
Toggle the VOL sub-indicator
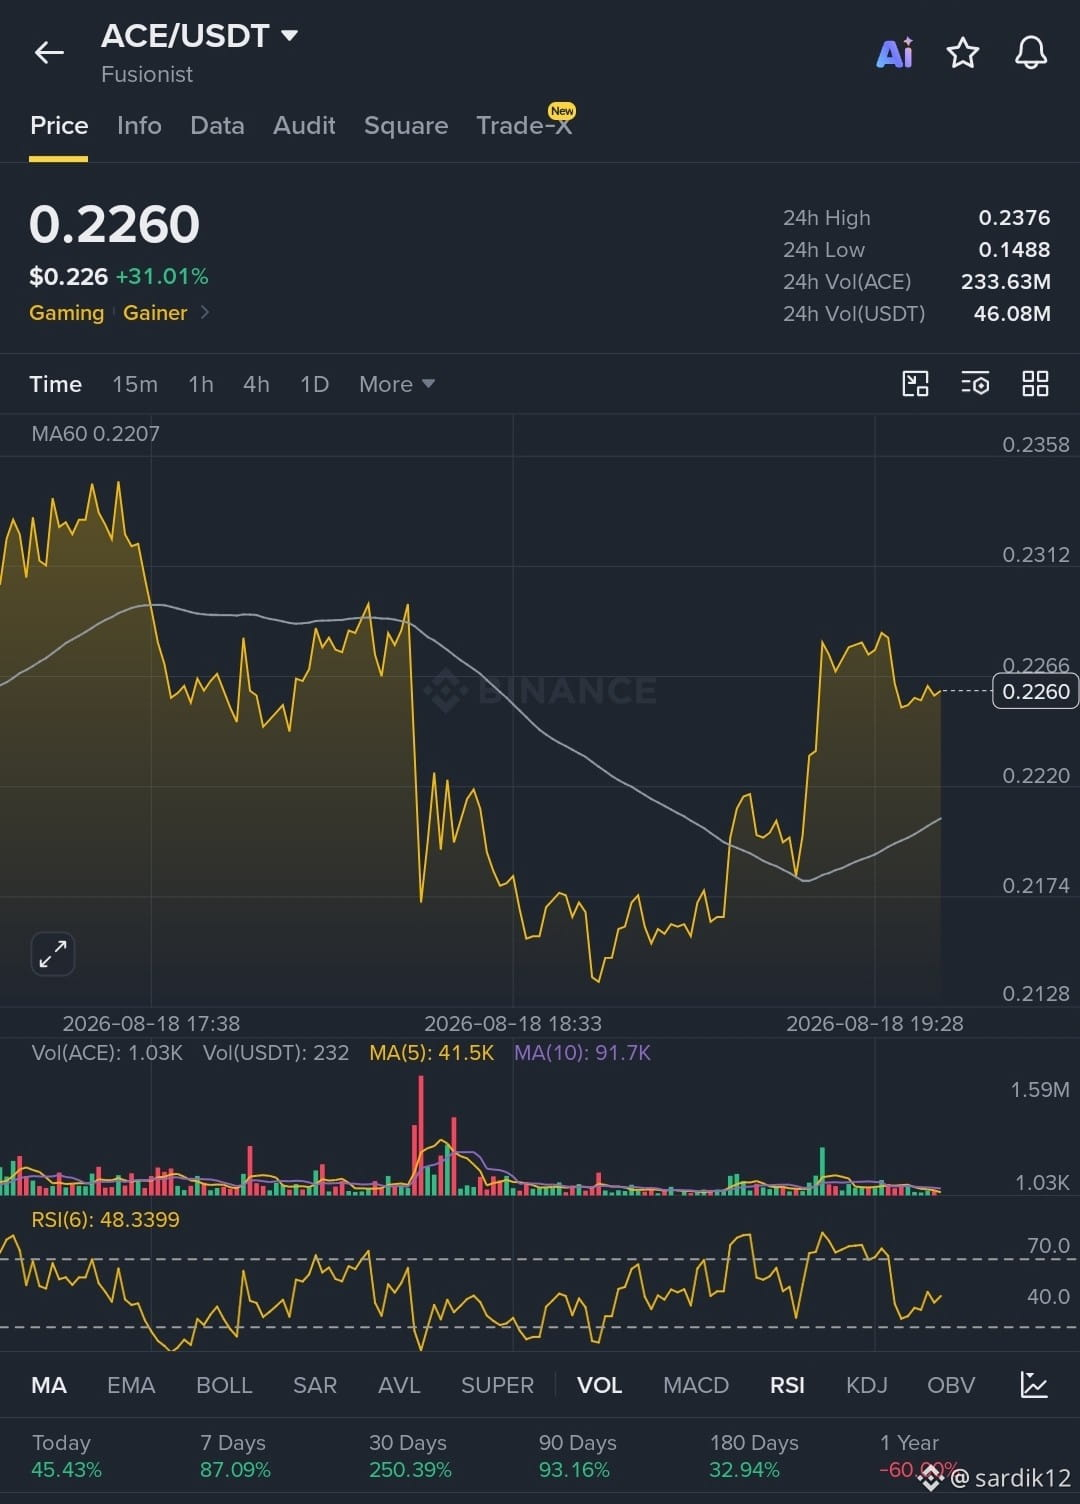pos(600,1385)
